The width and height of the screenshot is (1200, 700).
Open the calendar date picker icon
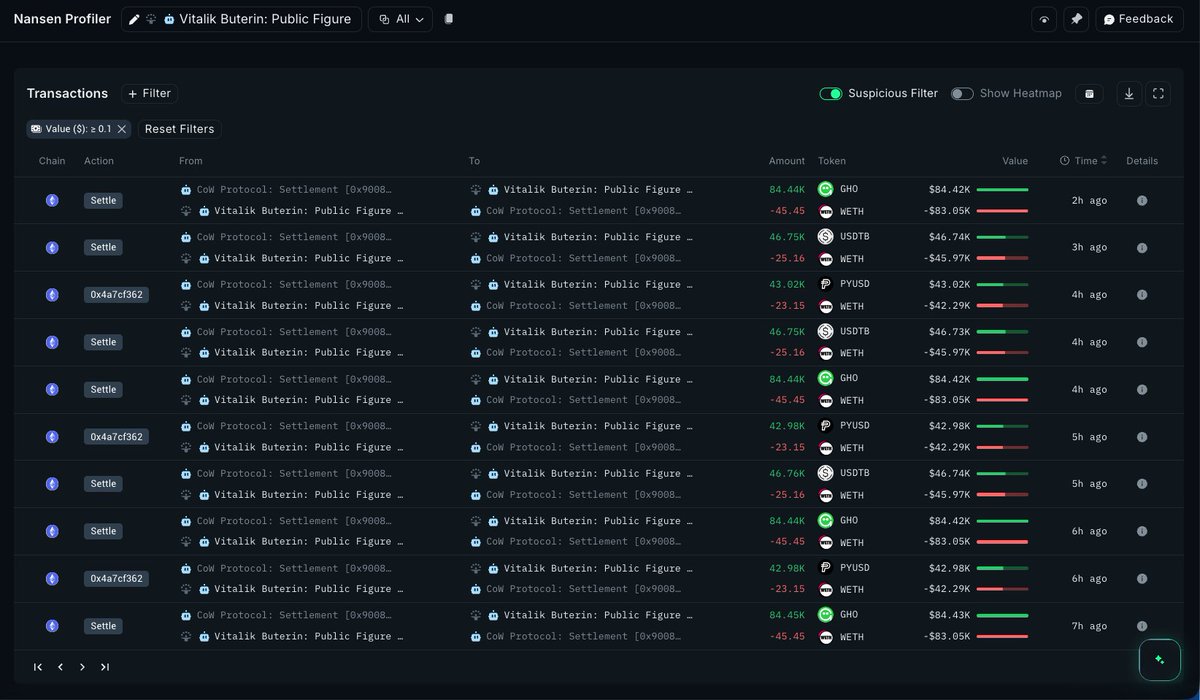pyautogui.click(x=1089, y=93)
